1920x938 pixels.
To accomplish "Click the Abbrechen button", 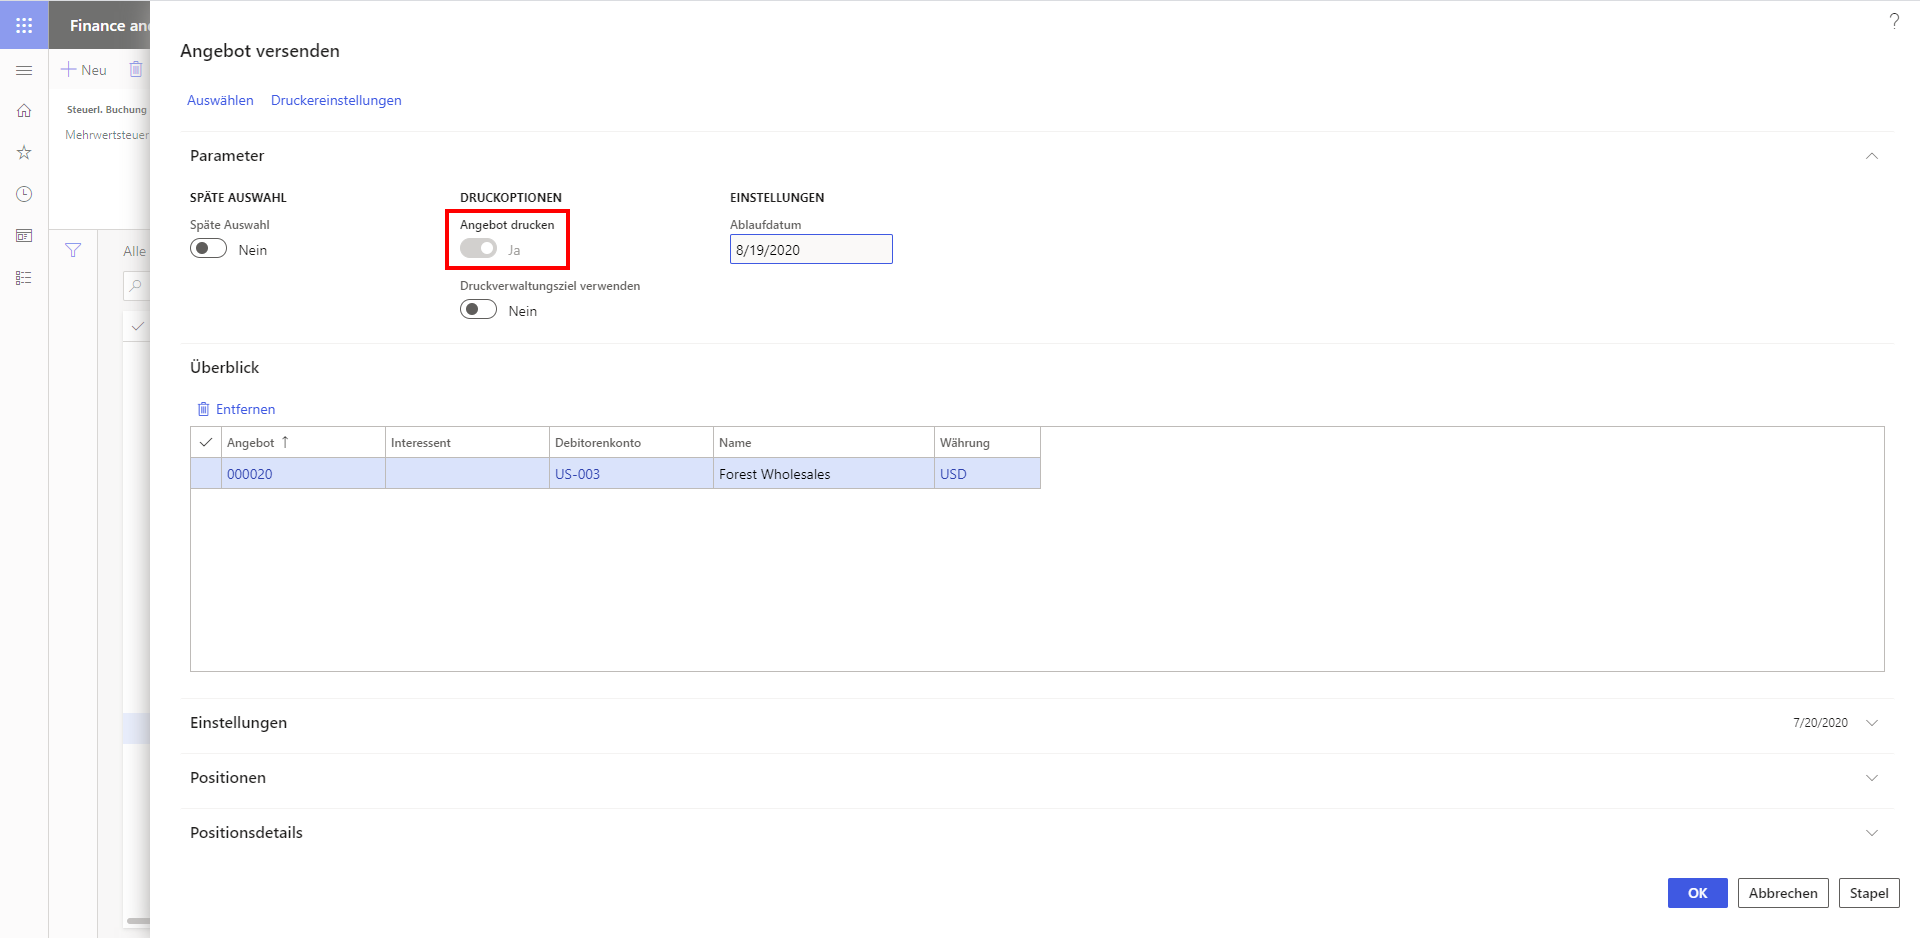I will coord(1783,893).
